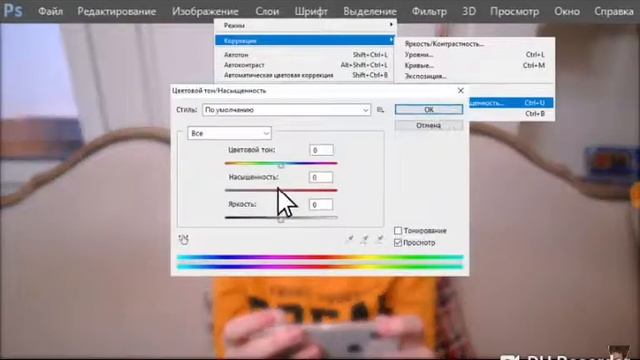Expand the Режим submenu
The image size is (640, 360).
(x=305, y=26)
